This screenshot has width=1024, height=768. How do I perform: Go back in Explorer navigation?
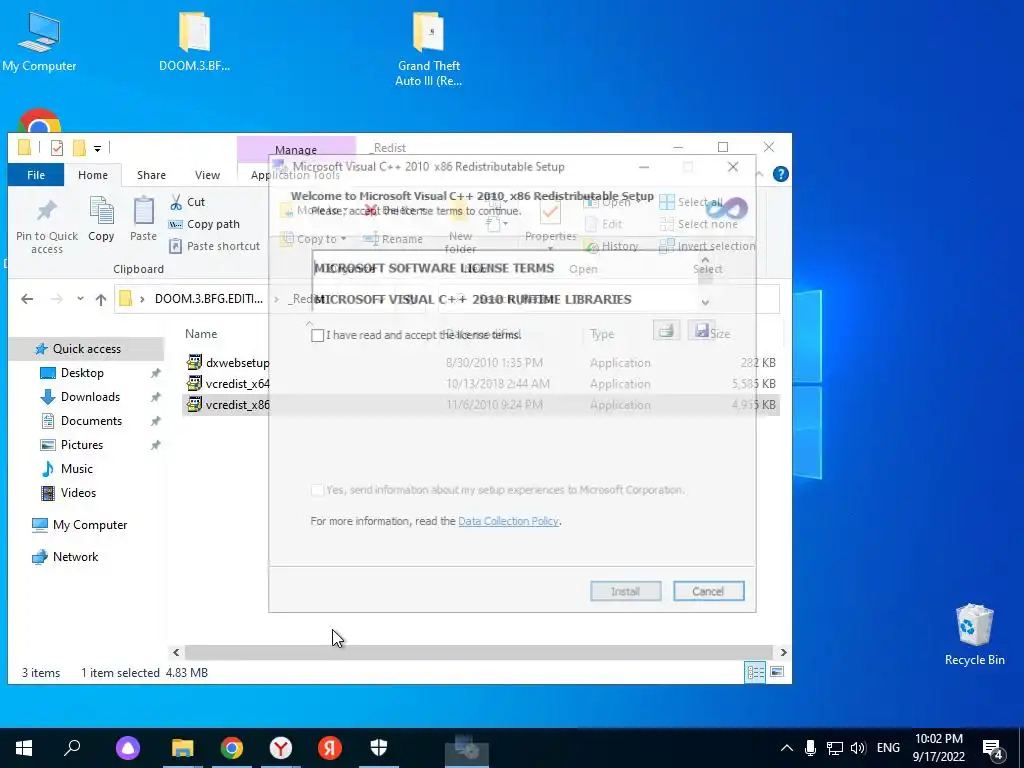point(27,299)
